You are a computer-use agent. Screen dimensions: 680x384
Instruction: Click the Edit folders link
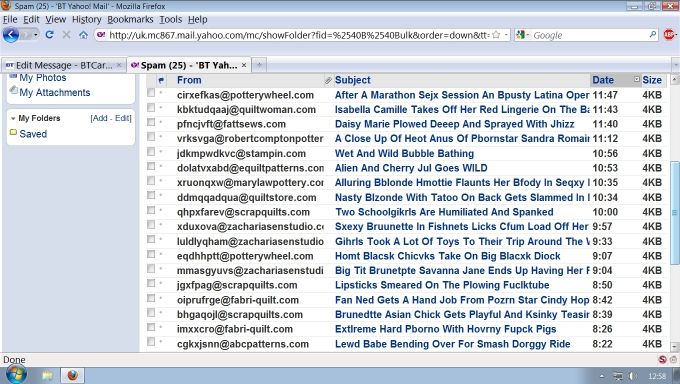122,118
